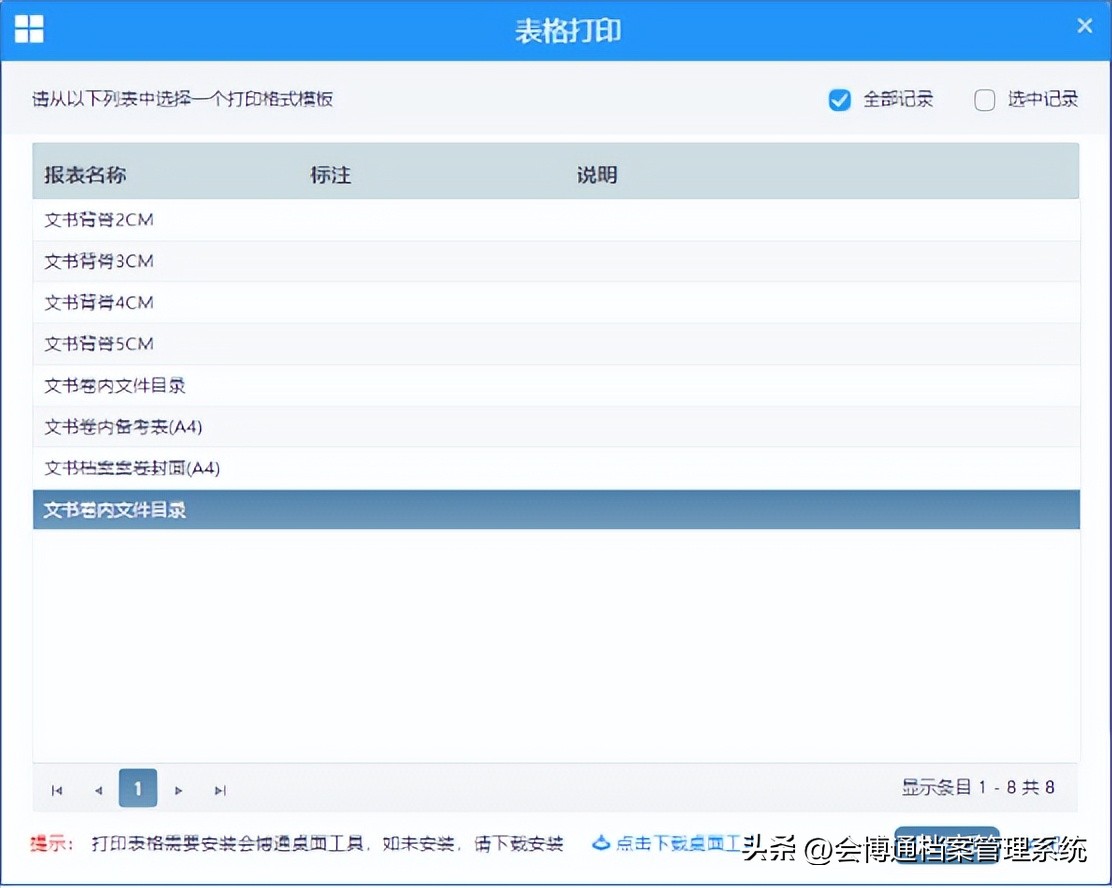1112x888 pixels.
Task: Close the 表格打印 dialog with the X
Action: coord(1085,25)
